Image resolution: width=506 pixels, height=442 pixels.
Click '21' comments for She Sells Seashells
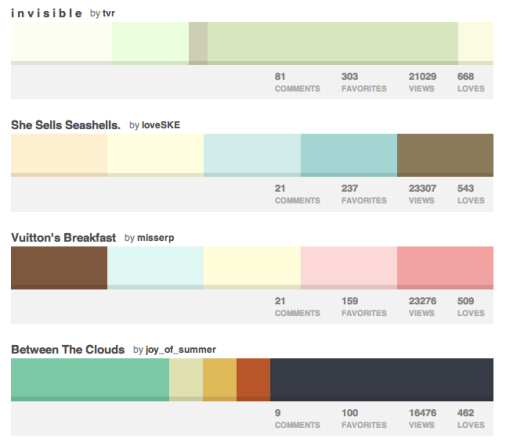coord(280,188)
